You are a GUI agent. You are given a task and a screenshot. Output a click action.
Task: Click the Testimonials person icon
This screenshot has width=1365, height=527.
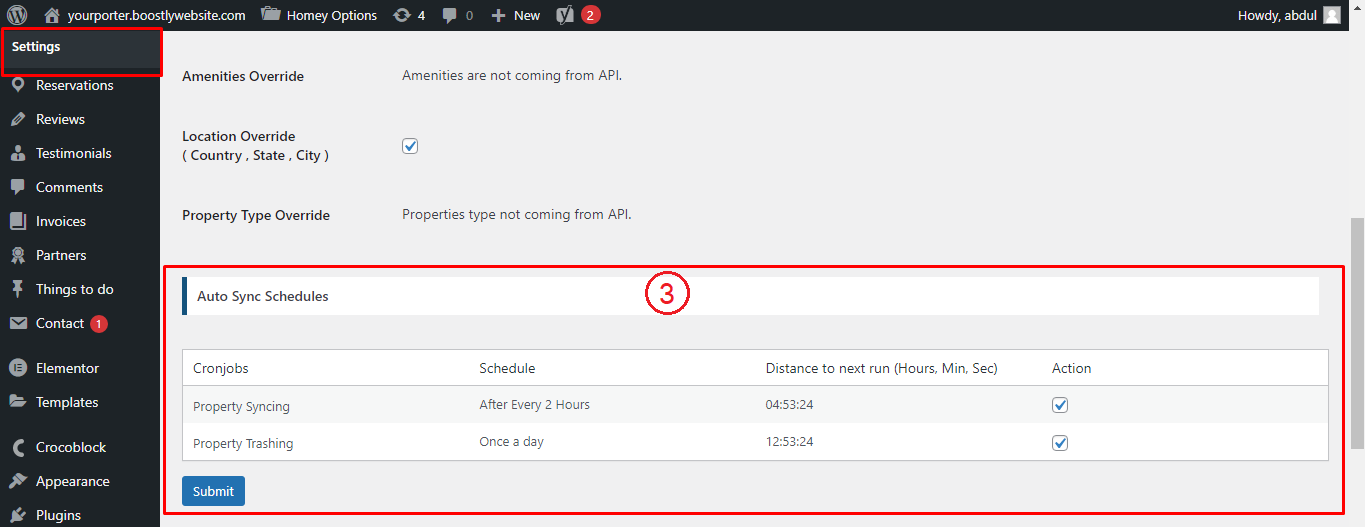(x=17, y=153)
